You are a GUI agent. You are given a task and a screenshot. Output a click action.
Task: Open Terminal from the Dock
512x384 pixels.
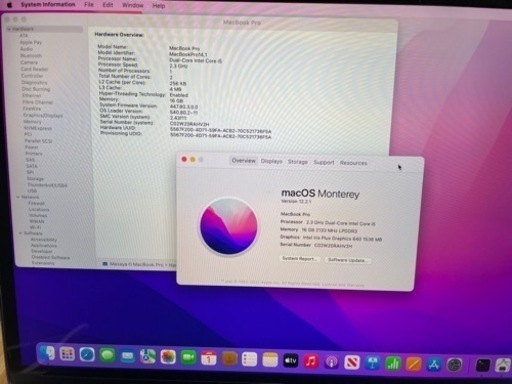pos(482,366)
